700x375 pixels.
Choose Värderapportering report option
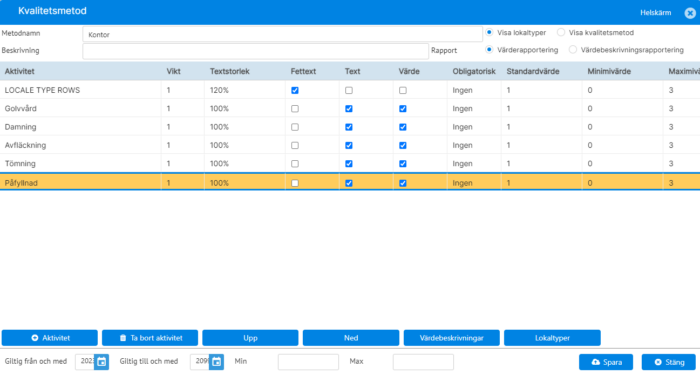coord(489,50)
